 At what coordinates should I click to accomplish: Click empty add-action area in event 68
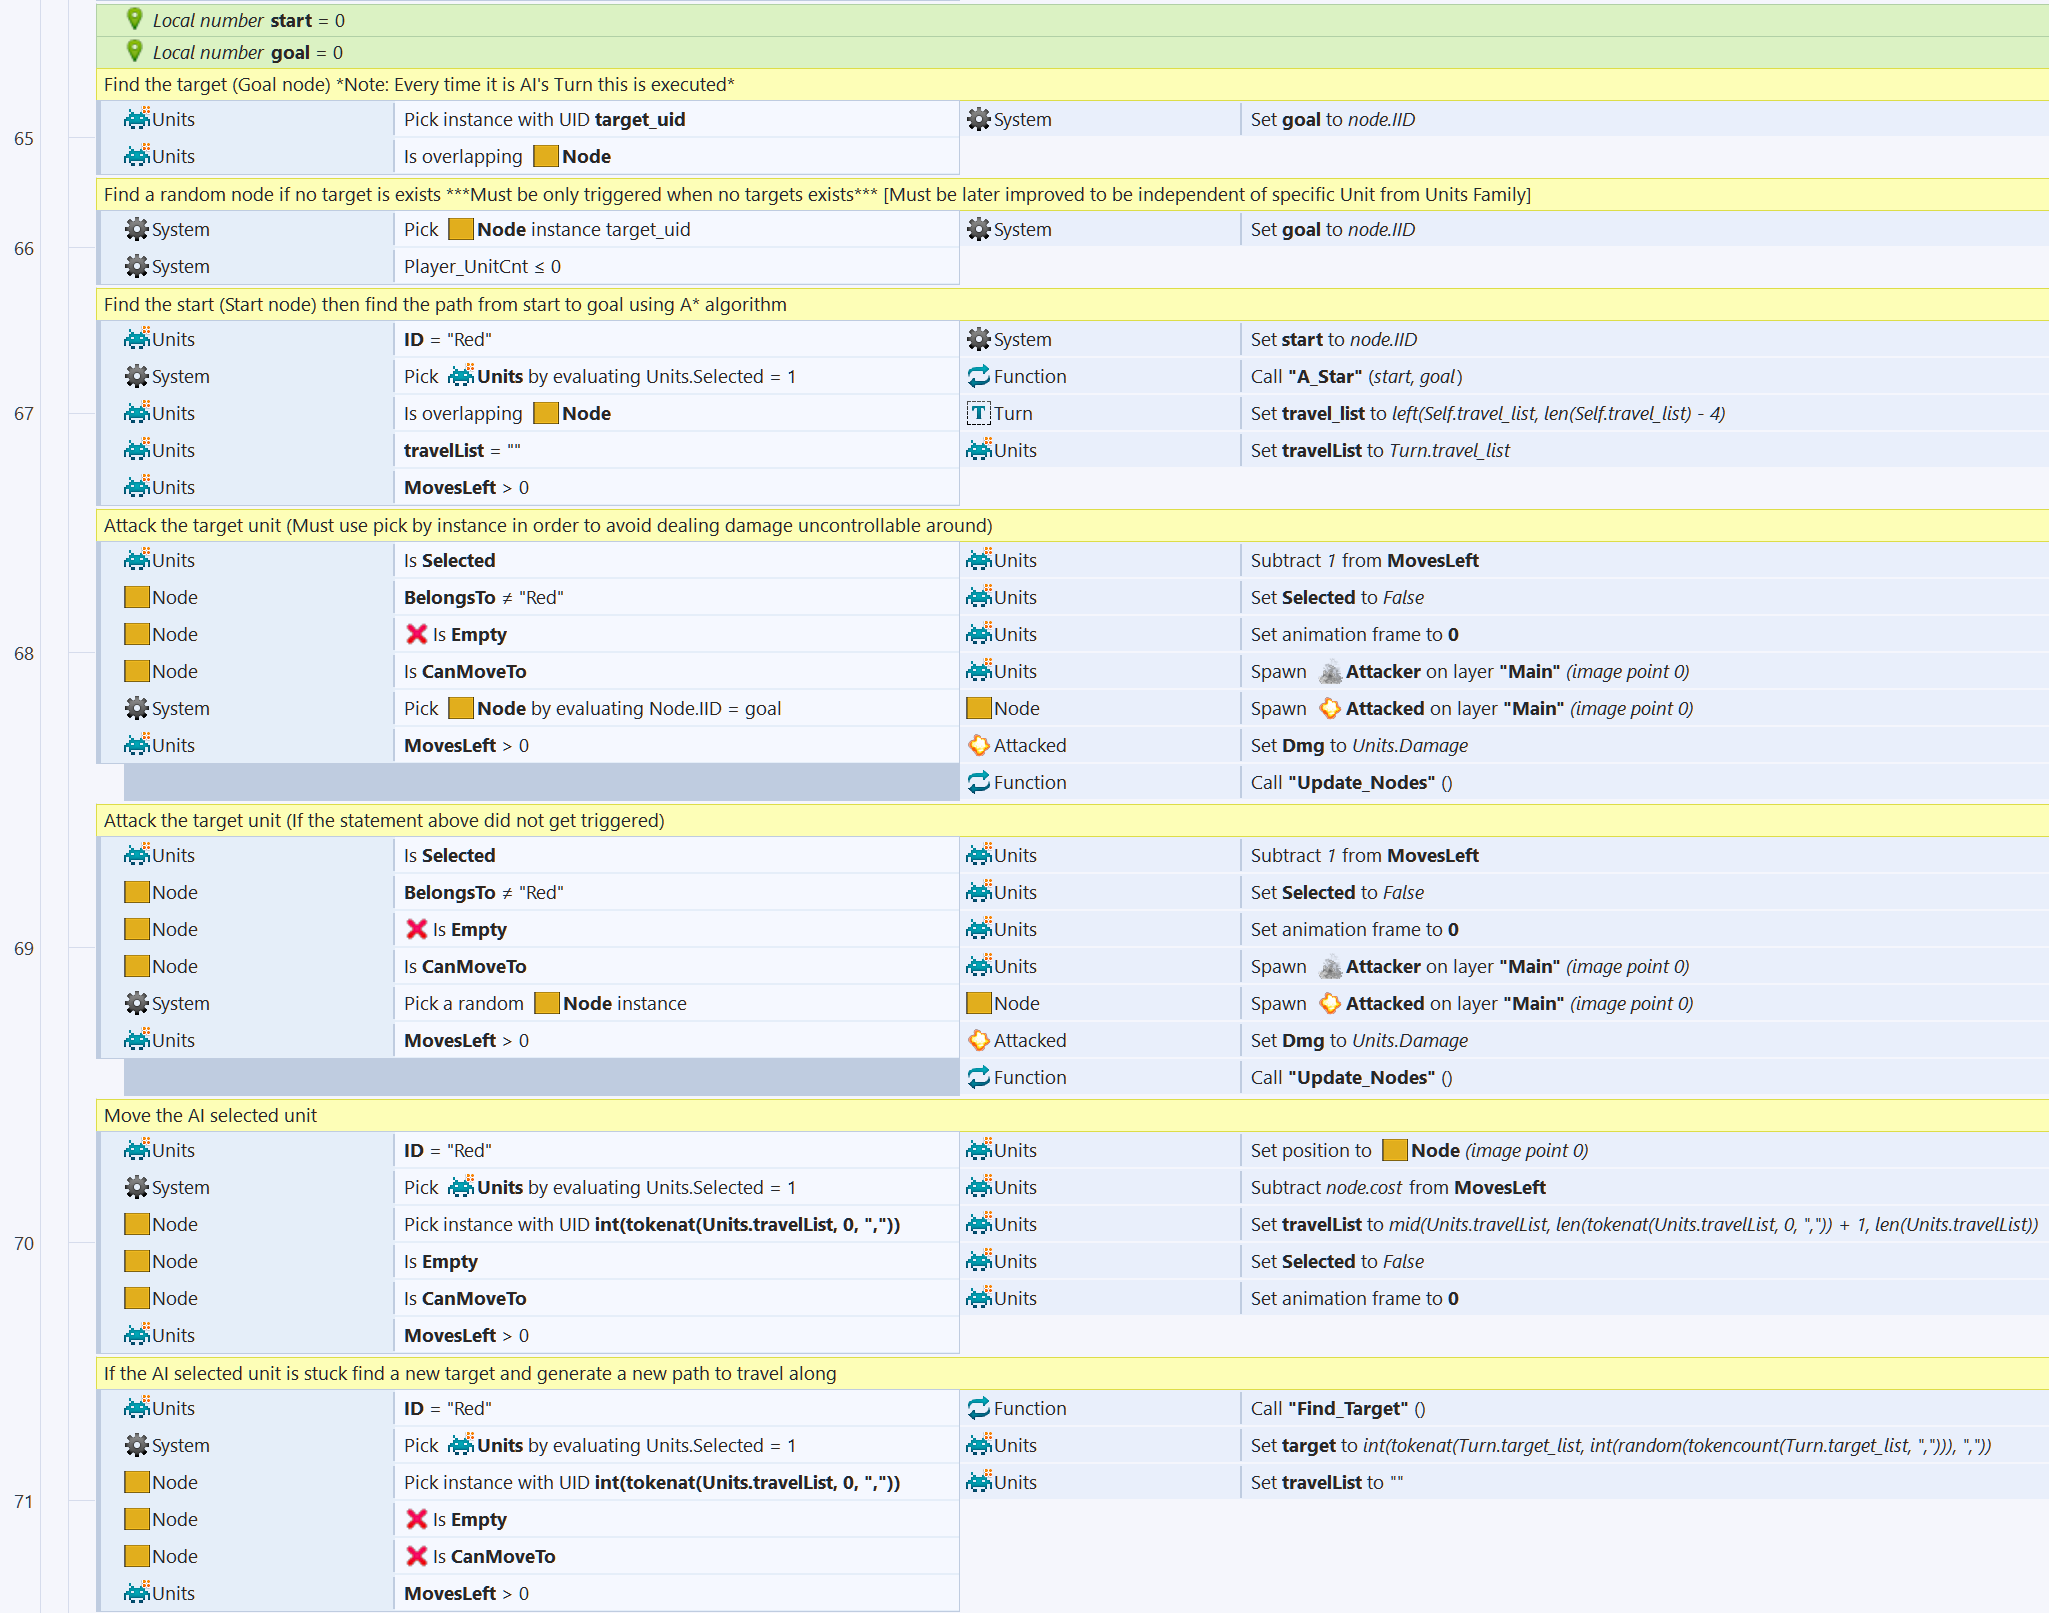(540, 782)
